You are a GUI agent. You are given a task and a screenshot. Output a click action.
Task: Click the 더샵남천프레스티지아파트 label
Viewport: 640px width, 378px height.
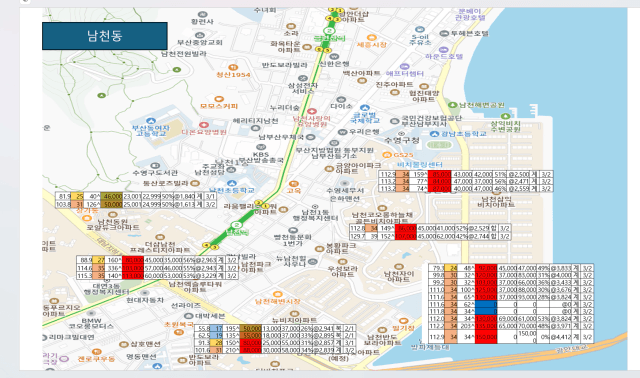coord(160,247)
